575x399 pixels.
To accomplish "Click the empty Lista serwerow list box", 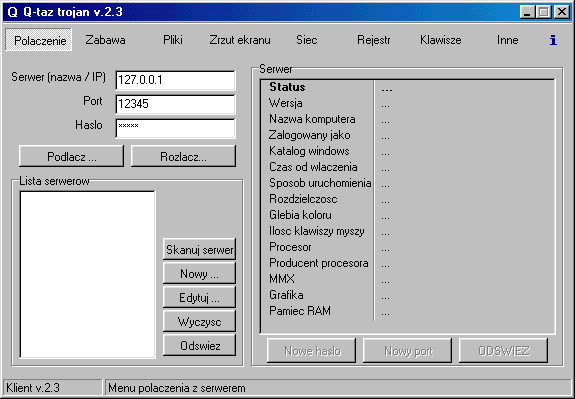I will point(88,274).
